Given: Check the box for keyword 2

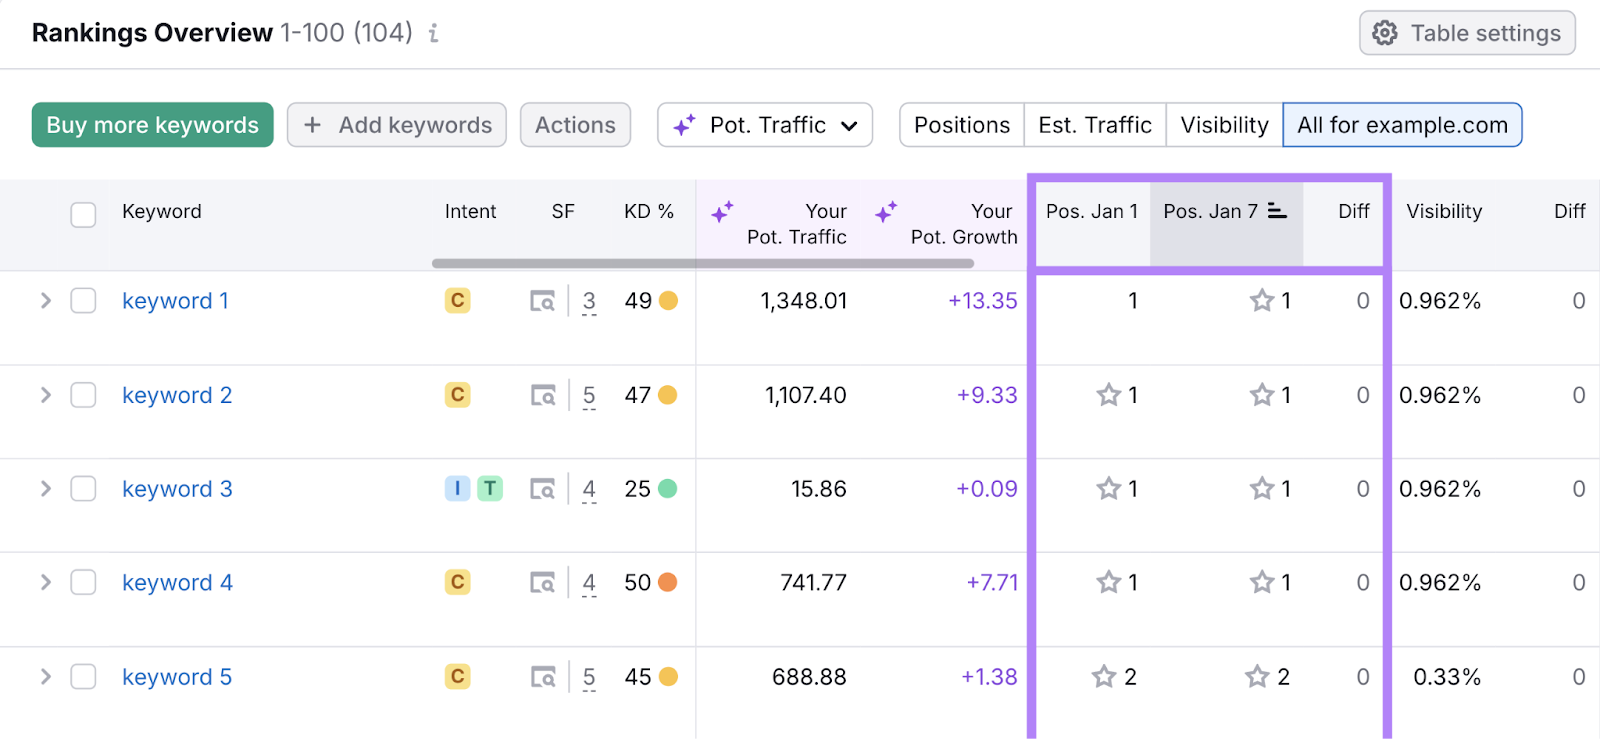Looking at the screenshot, I should [x=83, y=395].
